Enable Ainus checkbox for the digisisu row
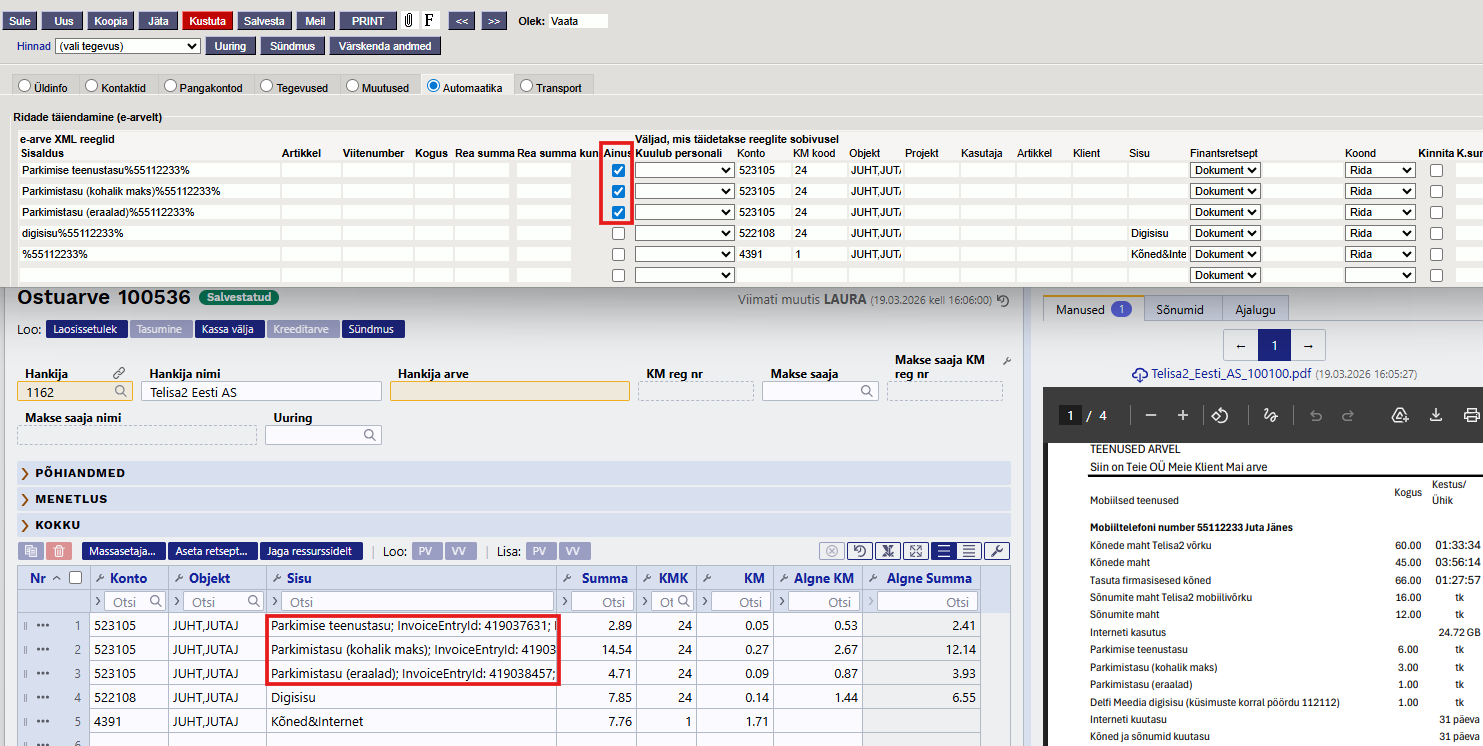The height and width of the screenshot is (746, 1483). tap(618, 233)
